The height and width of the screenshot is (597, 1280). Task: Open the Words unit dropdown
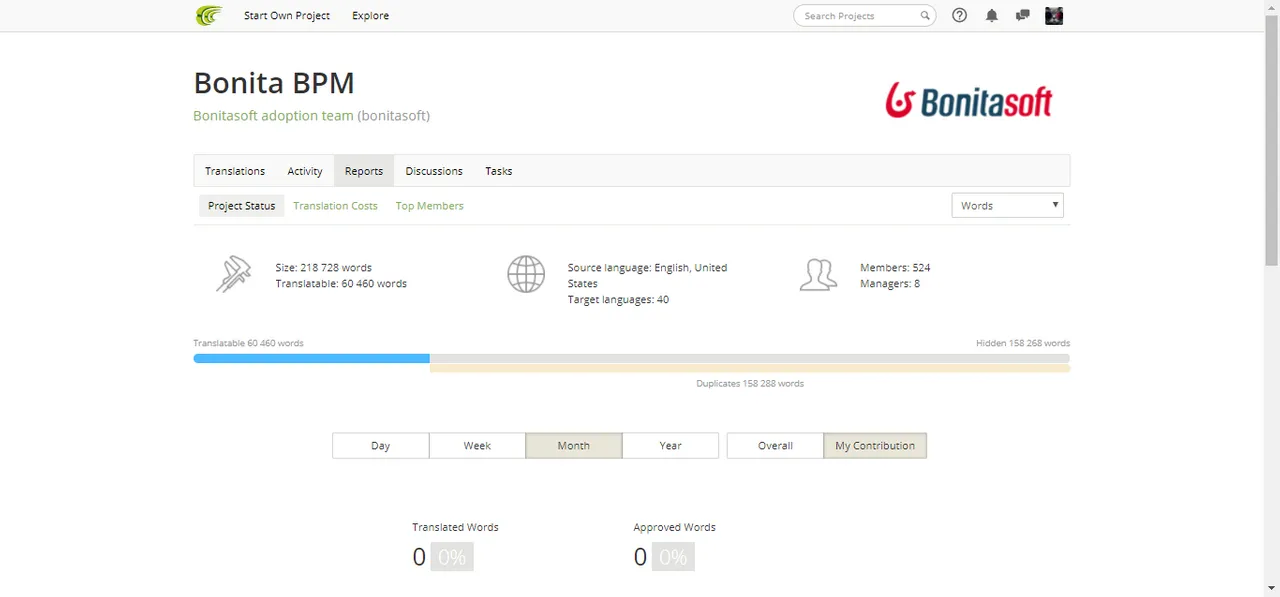click(1007, 205)
